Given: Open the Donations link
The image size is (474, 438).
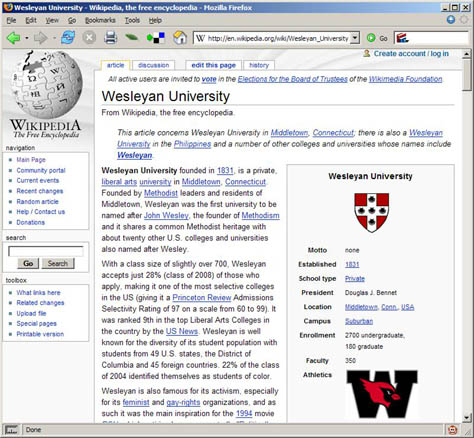Looking at the screenshot, I should click(31, 222).
